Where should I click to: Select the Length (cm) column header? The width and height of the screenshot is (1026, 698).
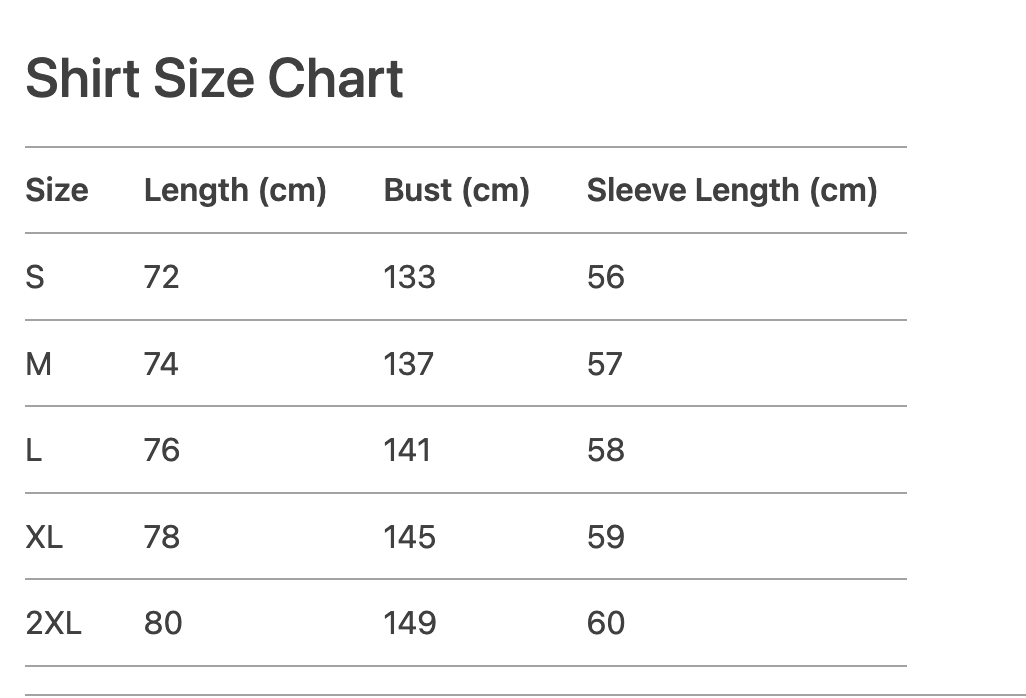235,190
